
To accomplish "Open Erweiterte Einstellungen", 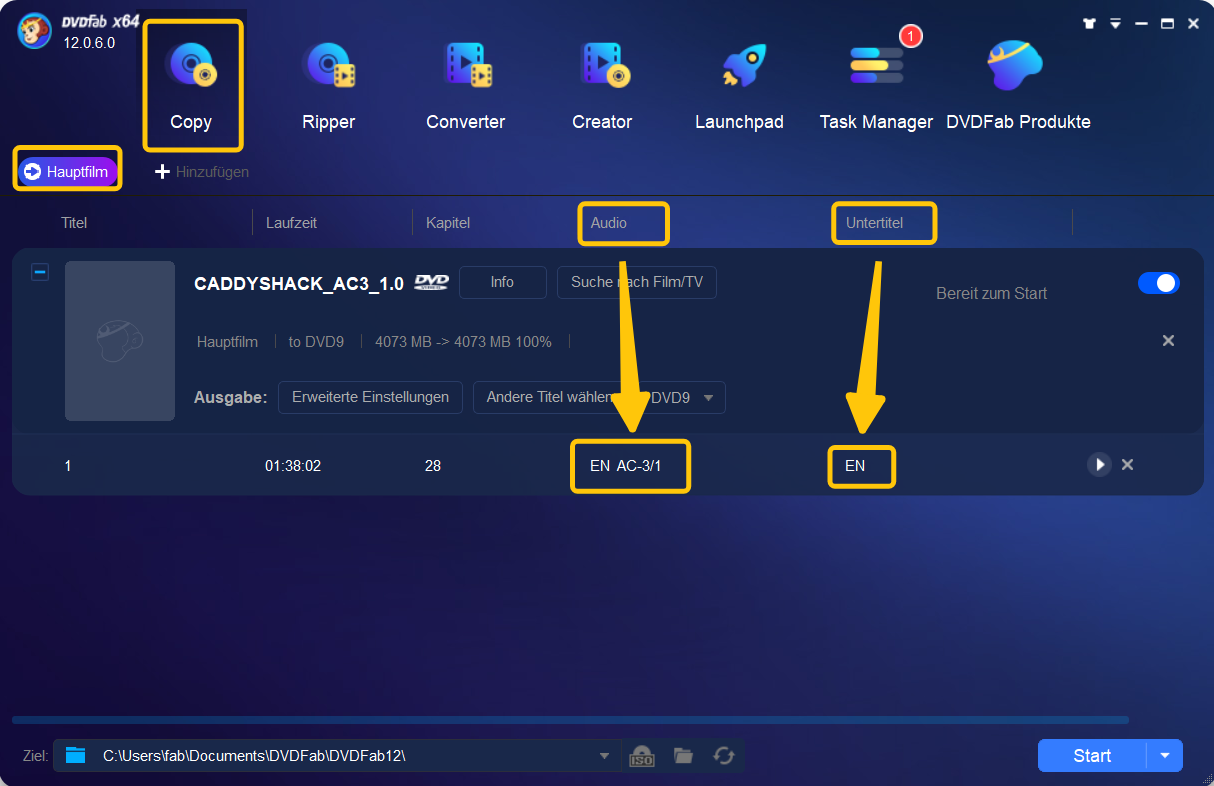I will (370, 397).
